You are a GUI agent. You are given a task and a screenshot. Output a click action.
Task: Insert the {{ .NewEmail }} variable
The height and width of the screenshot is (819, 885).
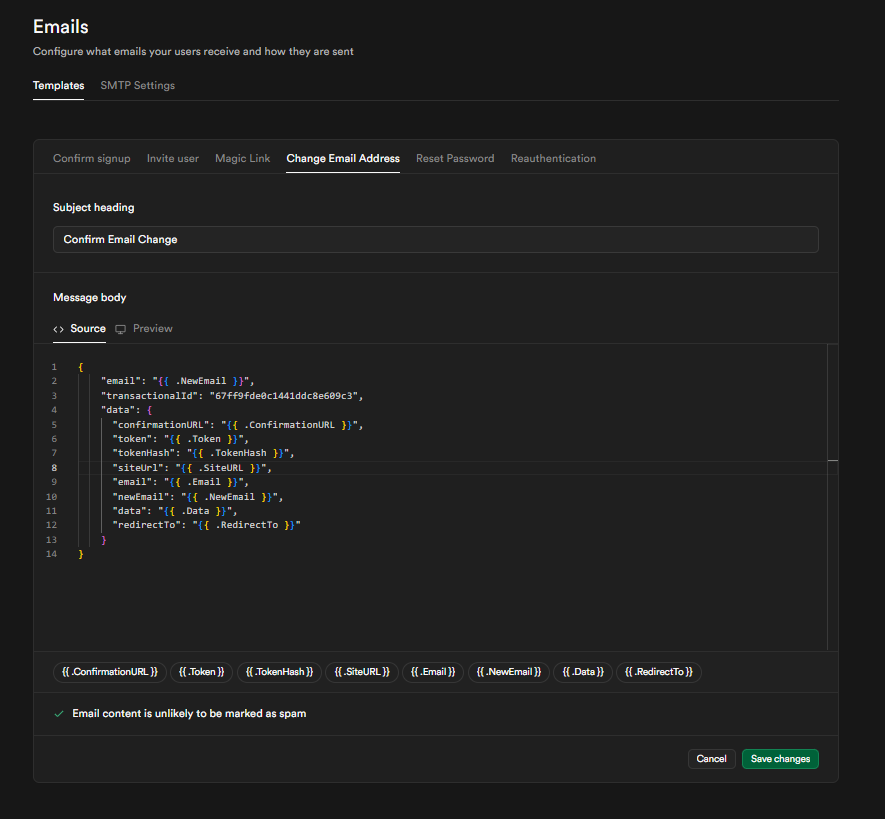click(509, 672)
